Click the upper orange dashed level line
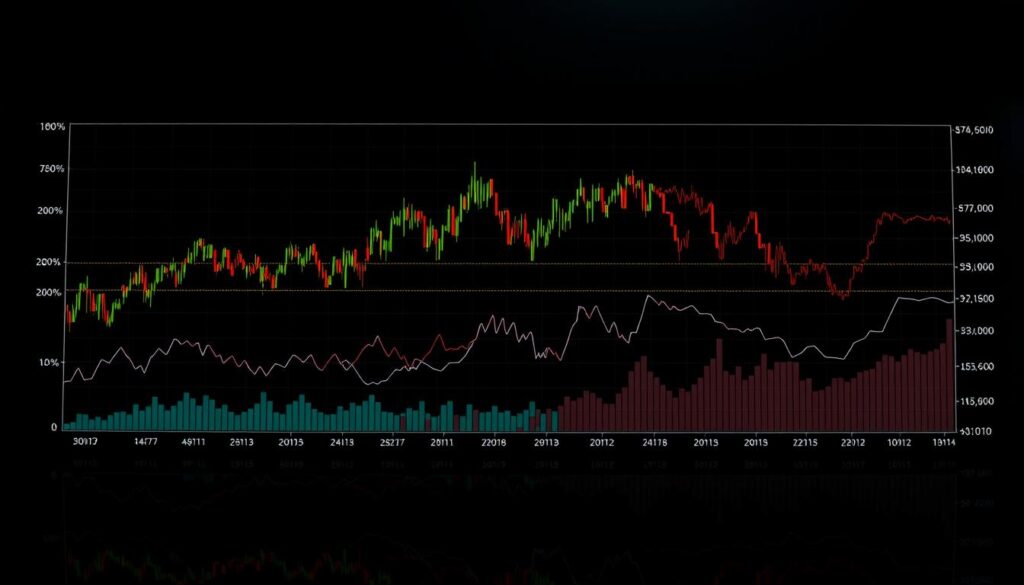Image resolution: width=1024 pixels, height=585 pixels. pos(500,264)
